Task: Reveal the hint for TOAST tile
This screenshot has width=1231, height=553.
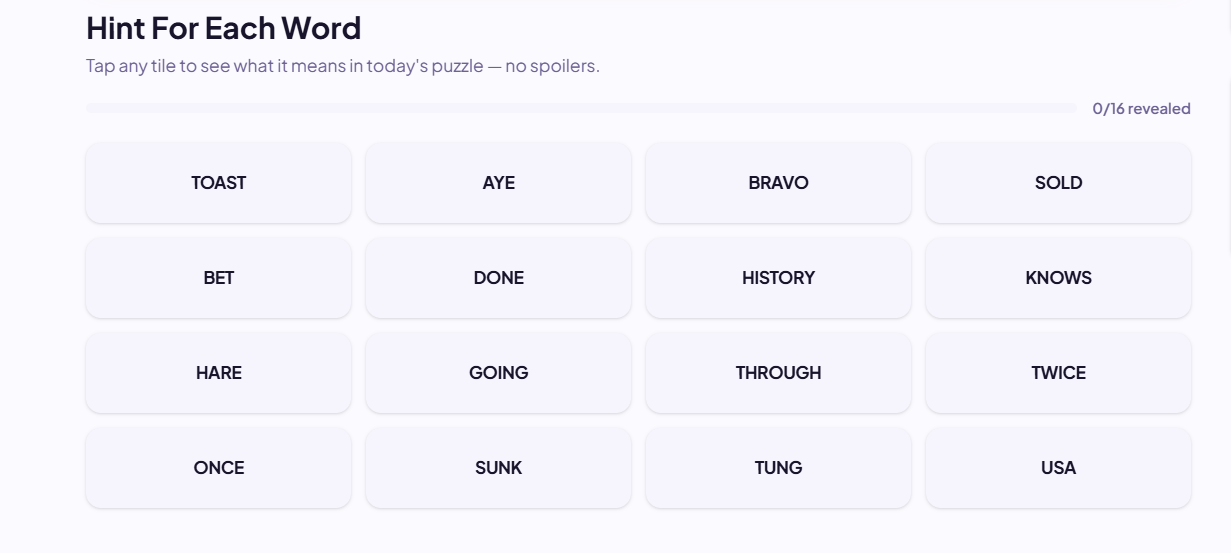Action: (218, 182)
